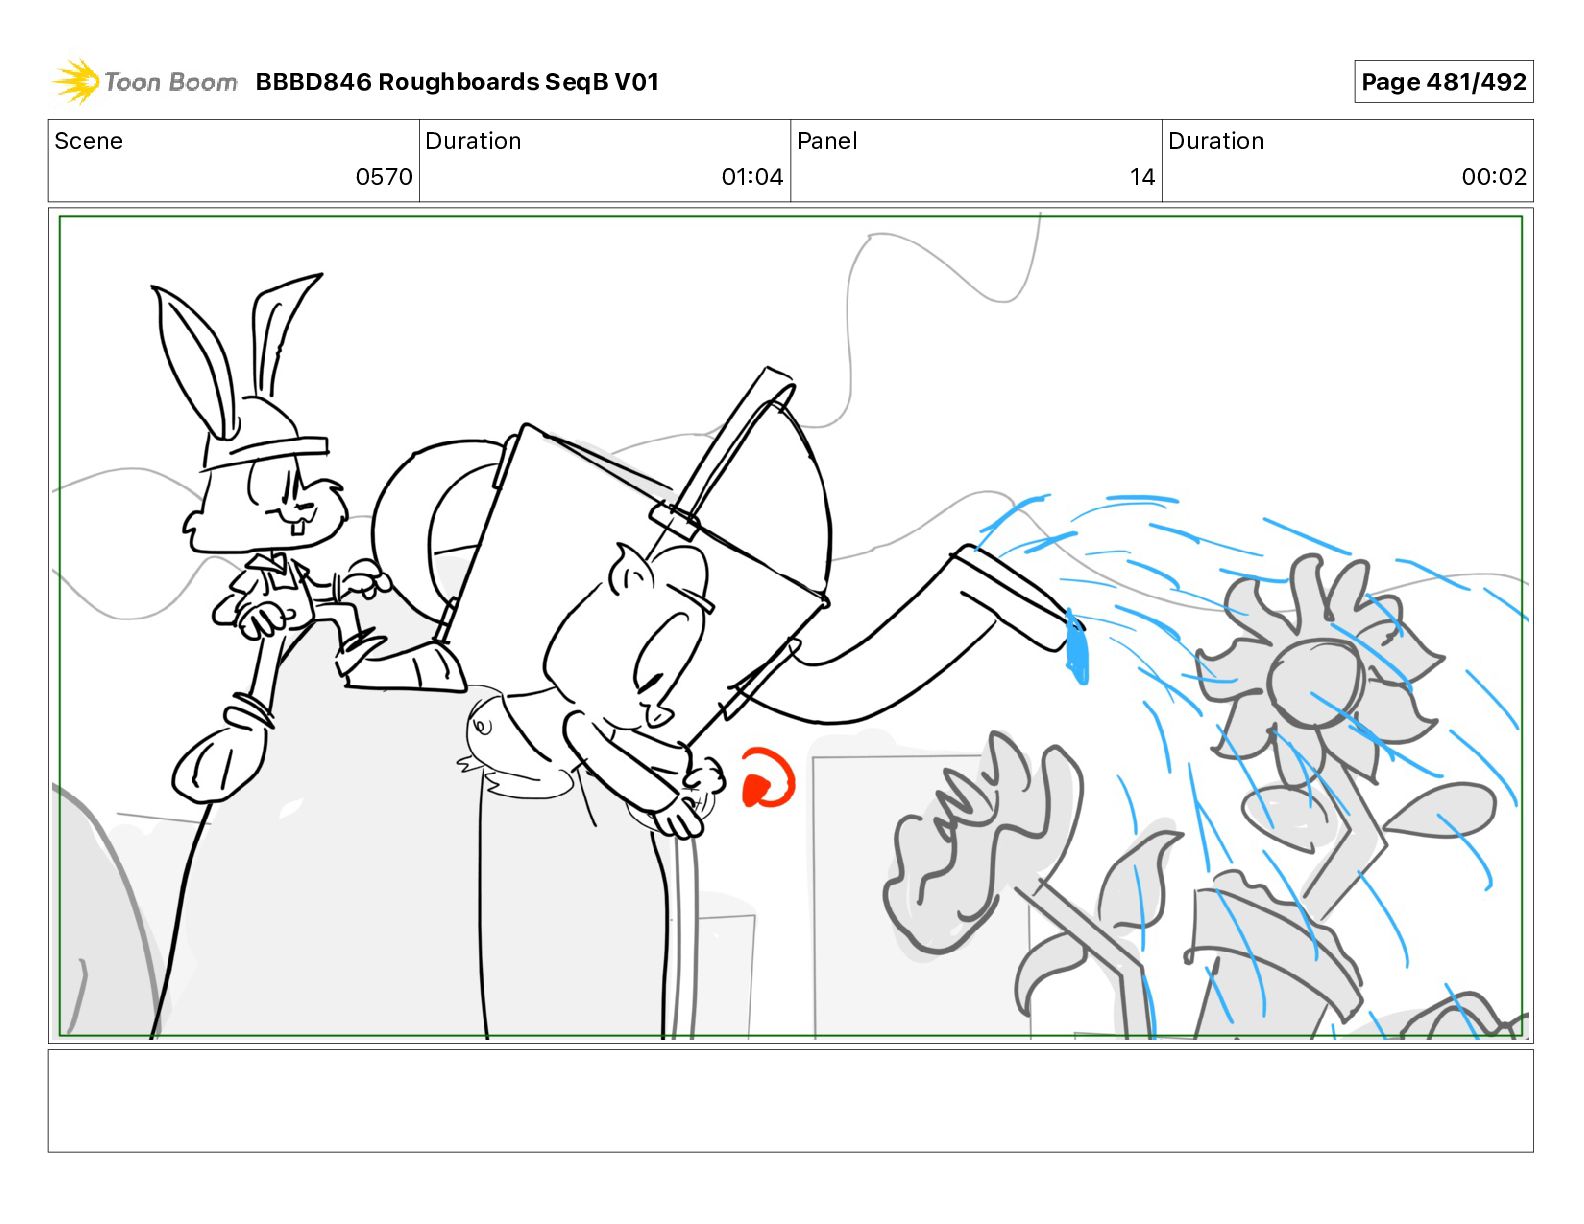Click the empty notes box below the panel
Image resolution: width=1584 pixels, height=1224 pixels.
point(790,1100)
